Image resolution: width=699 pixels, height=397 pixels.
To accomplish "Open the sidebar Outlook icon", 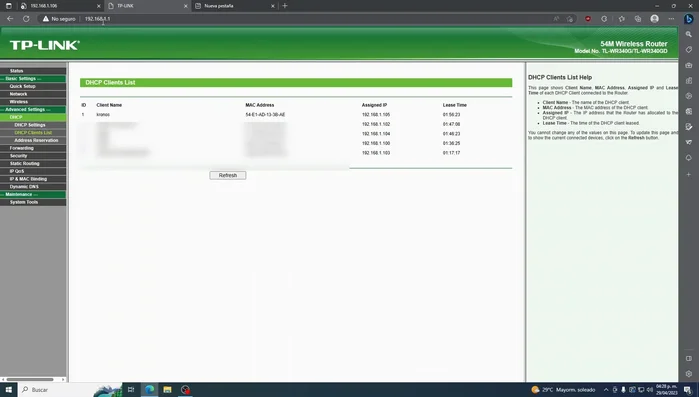I will [x=689, y=111].
